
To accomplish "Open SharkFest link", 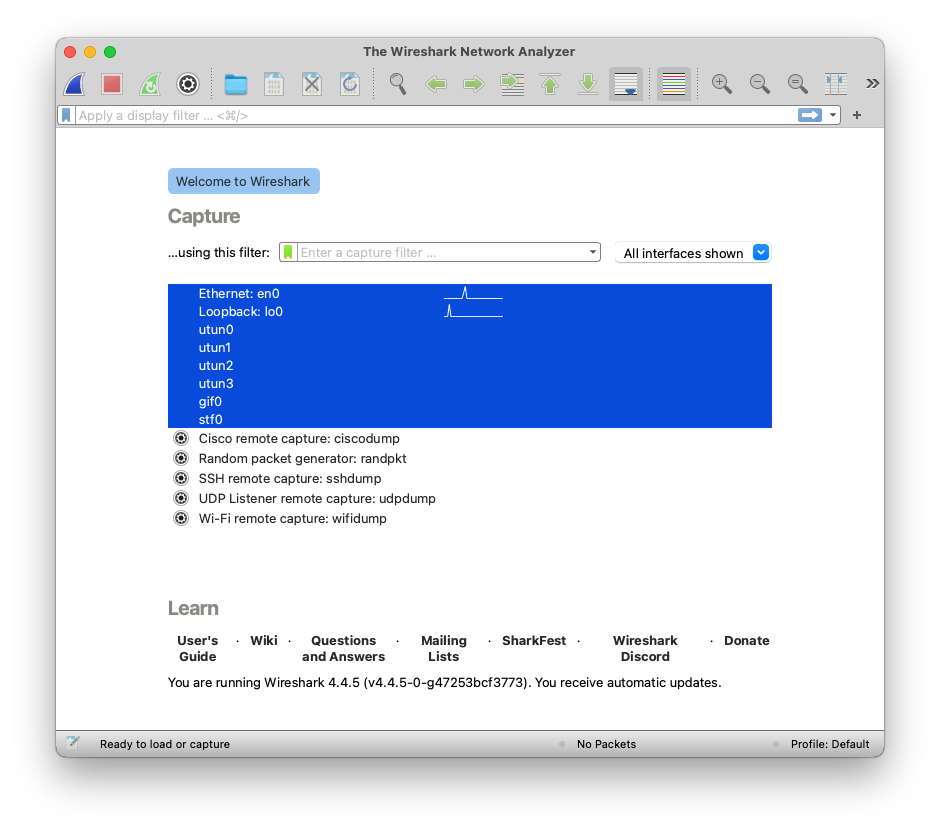I will [x=534, y=640].
